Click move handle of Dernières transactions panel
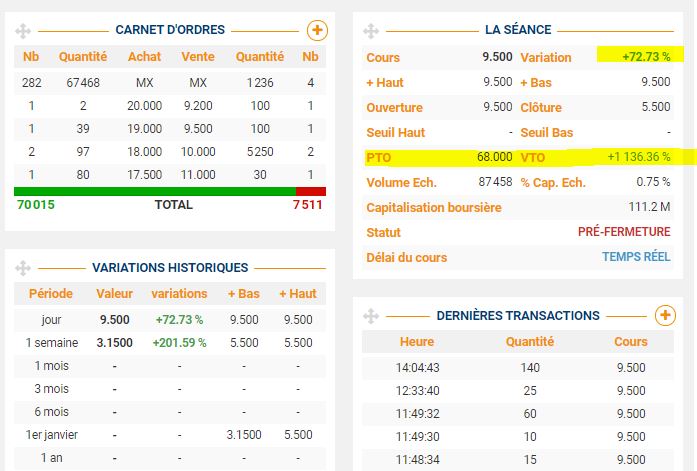Image resolution: width=697 pixels, height=471 pixels. (x=371, y=316)
